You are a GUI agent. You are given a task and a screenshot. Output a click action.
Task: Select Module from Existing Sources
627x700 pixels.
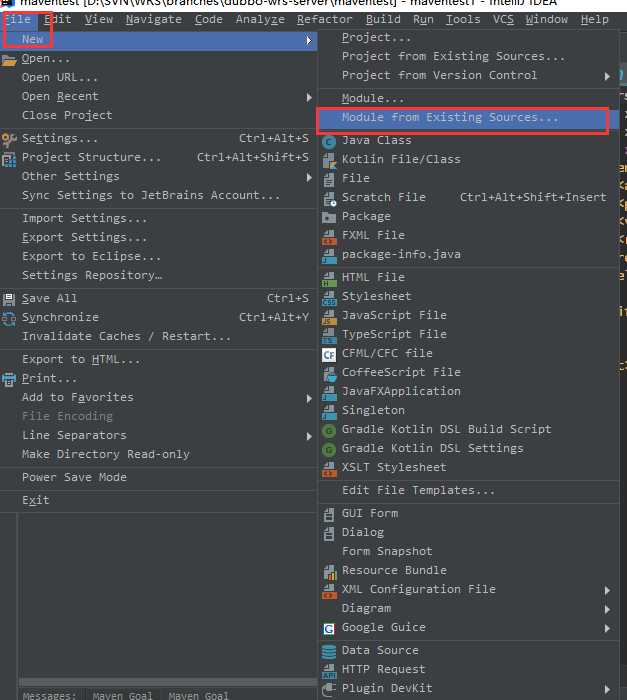pos(468,118)
